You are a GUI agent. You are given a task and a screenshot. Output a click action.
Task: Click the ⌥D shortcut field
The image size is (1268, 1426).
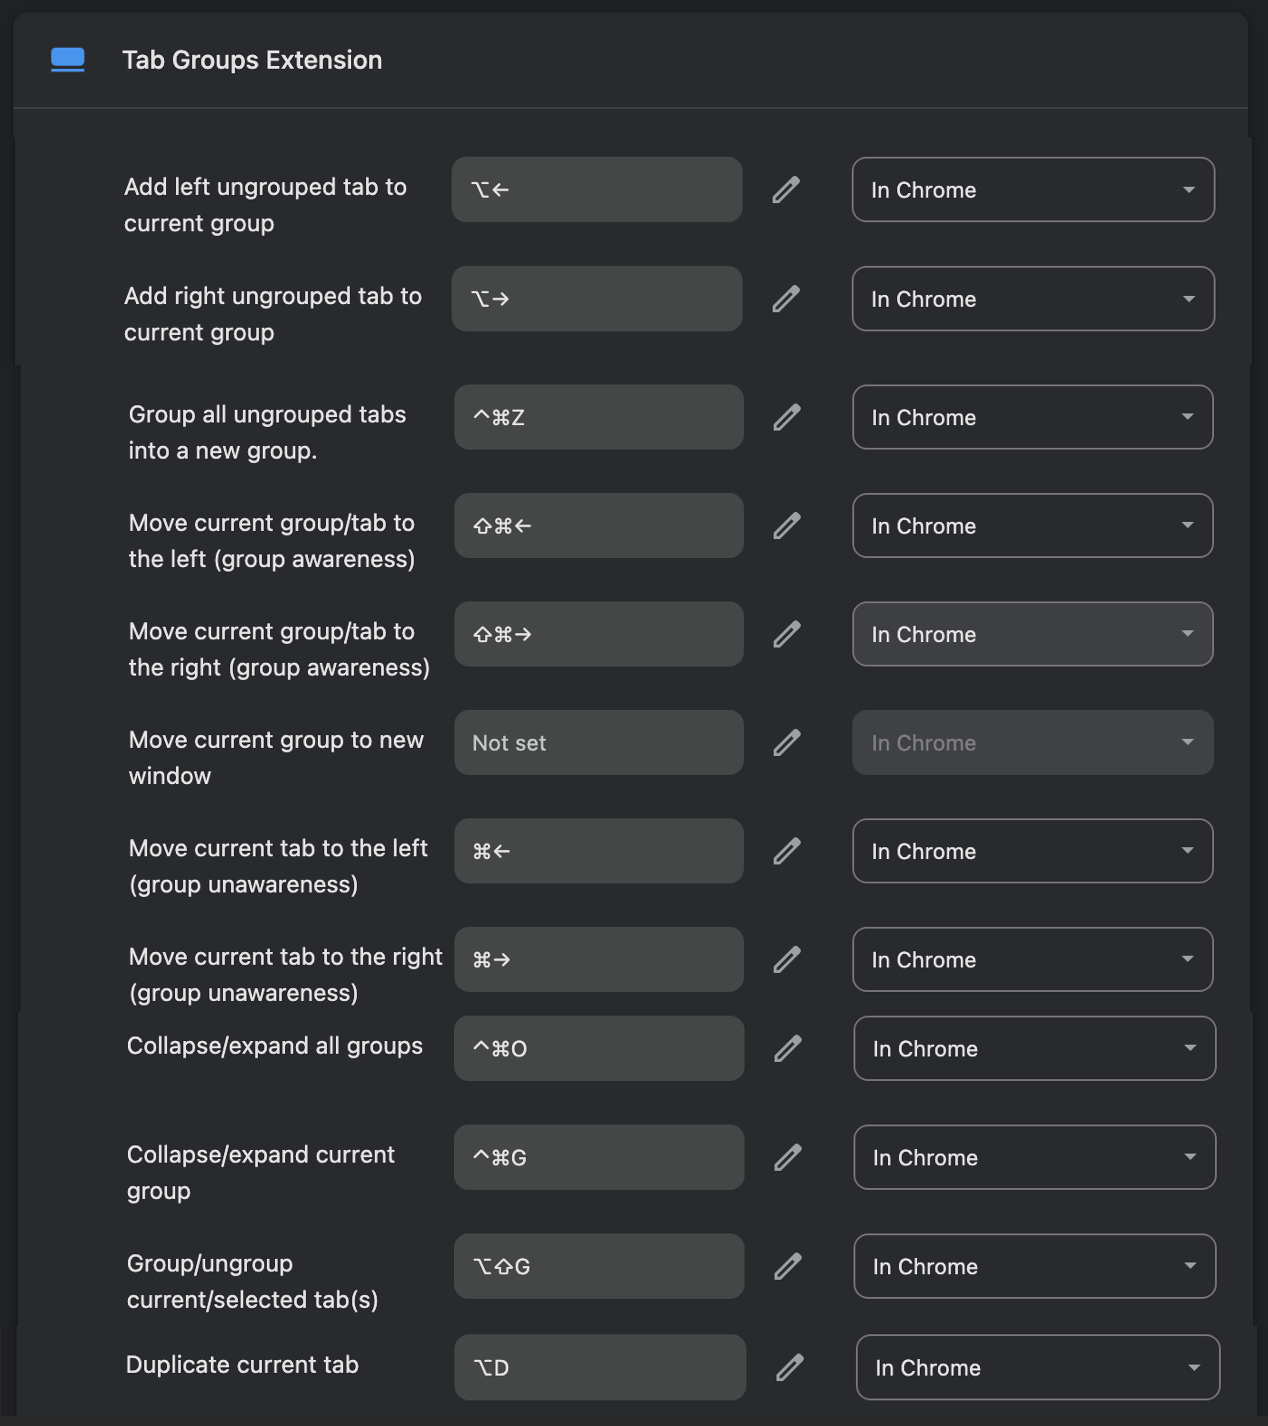tap(599, 1367)
